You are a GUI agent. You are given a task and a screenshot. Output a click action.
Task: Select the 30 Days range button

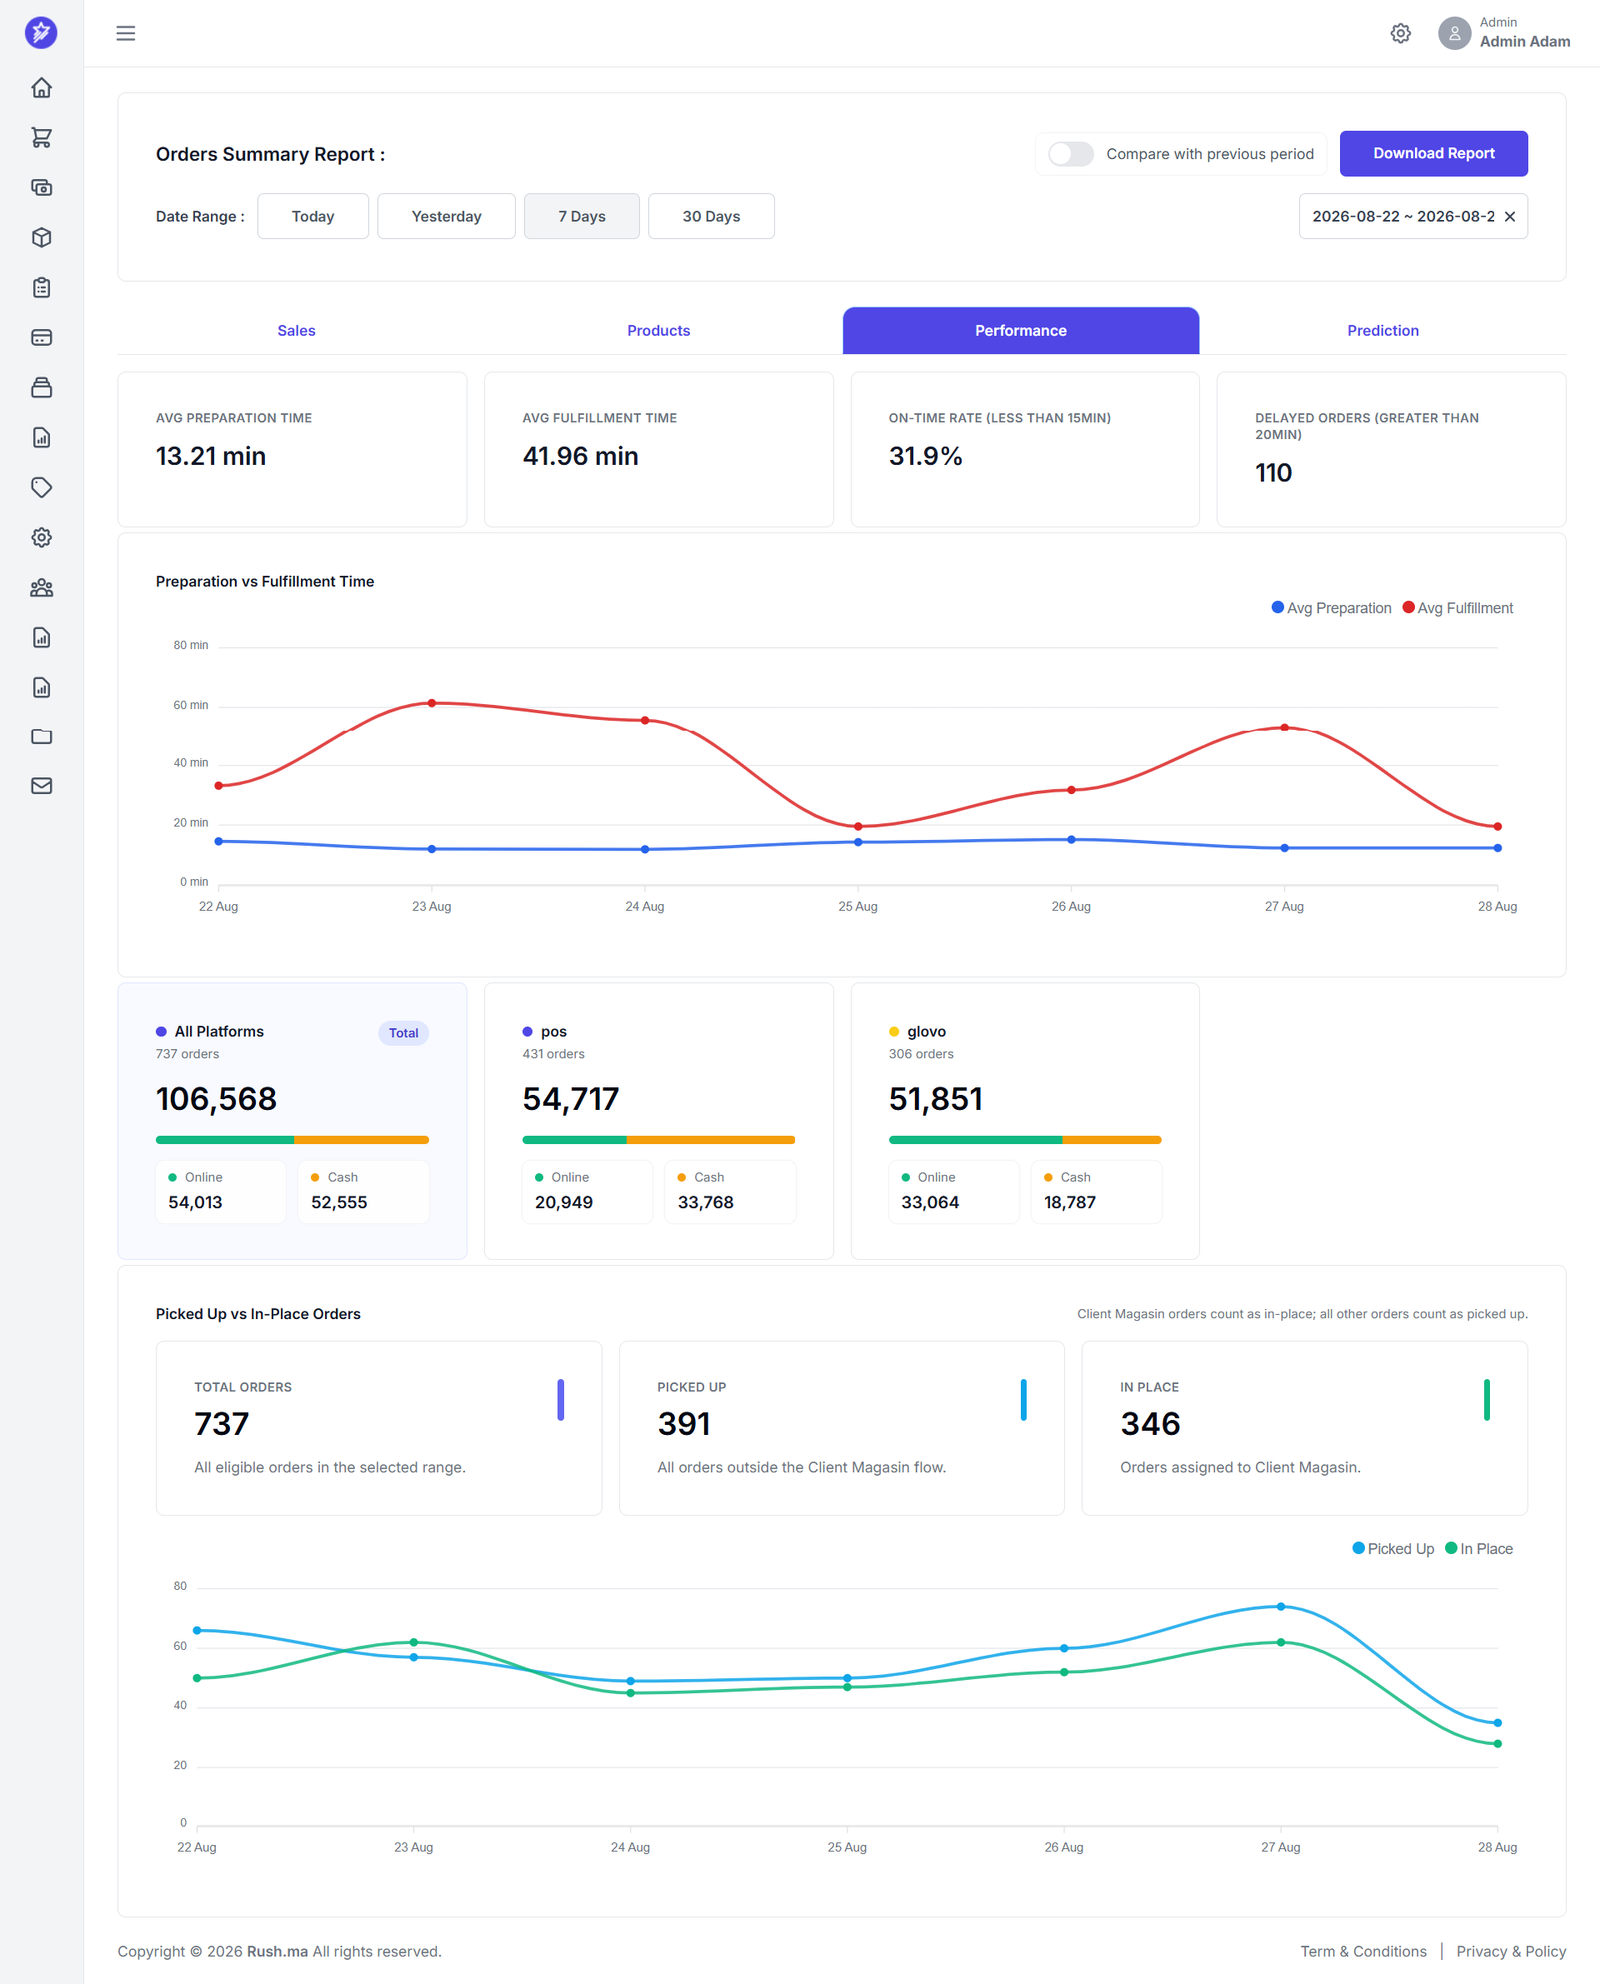tap(711, 217)
